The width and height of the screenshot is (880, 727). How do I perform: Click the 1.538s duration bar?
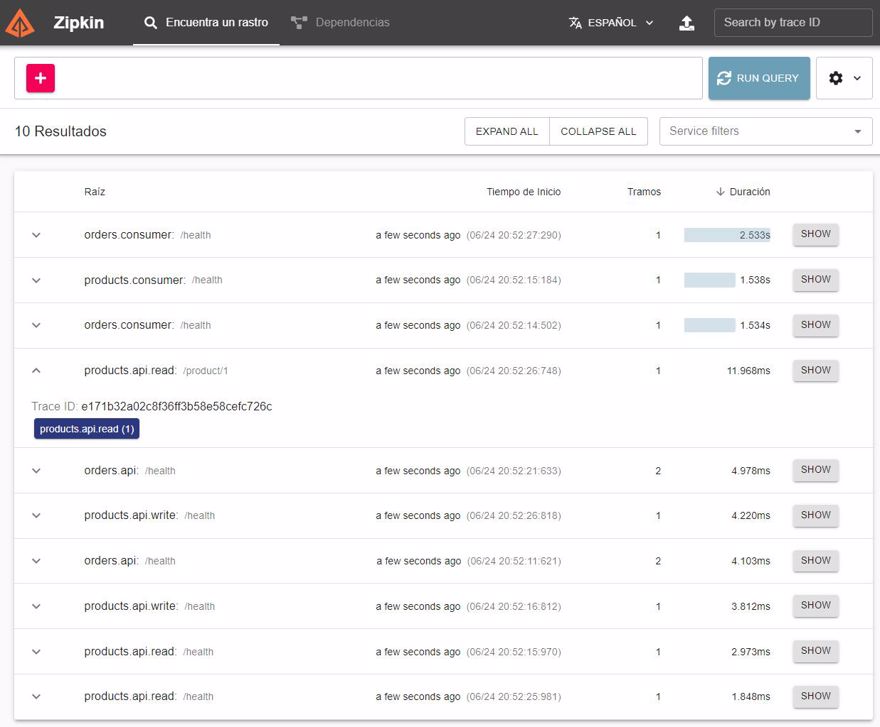(x=709, y=280)
